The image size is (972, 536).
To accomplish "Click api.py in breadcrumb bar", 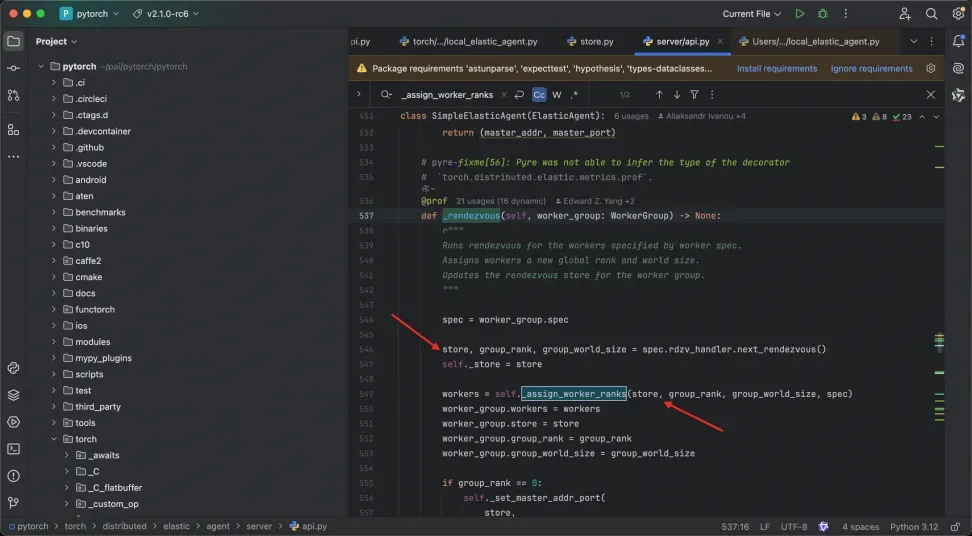I will tap(308, 526).
